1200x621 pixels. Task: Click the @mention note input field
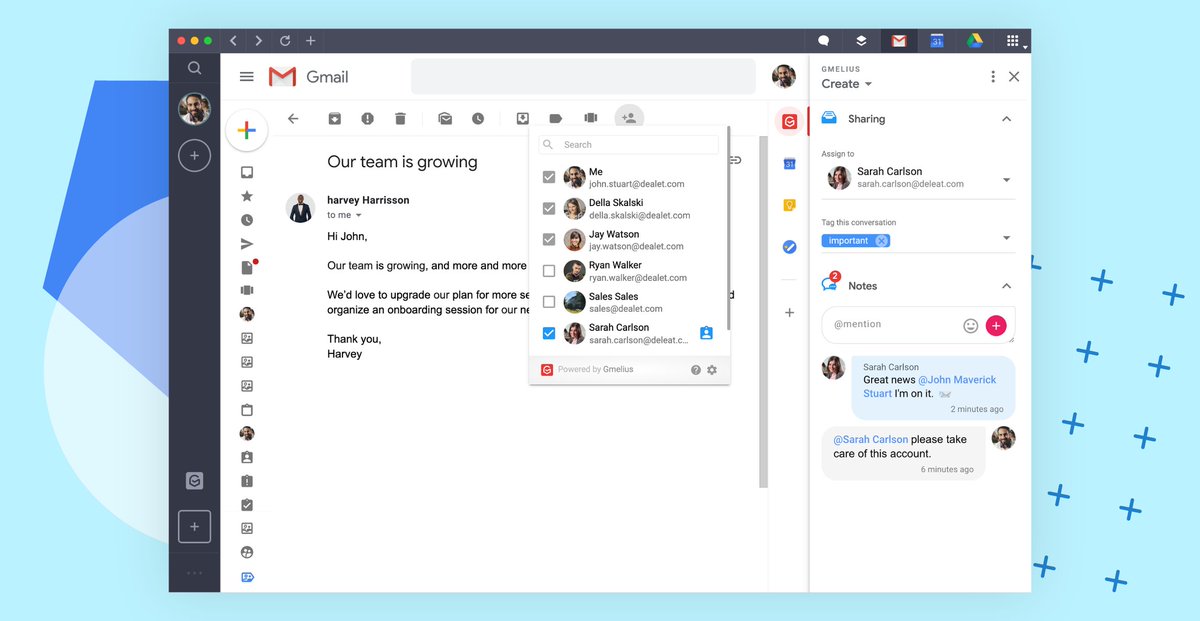pos(890,325)
